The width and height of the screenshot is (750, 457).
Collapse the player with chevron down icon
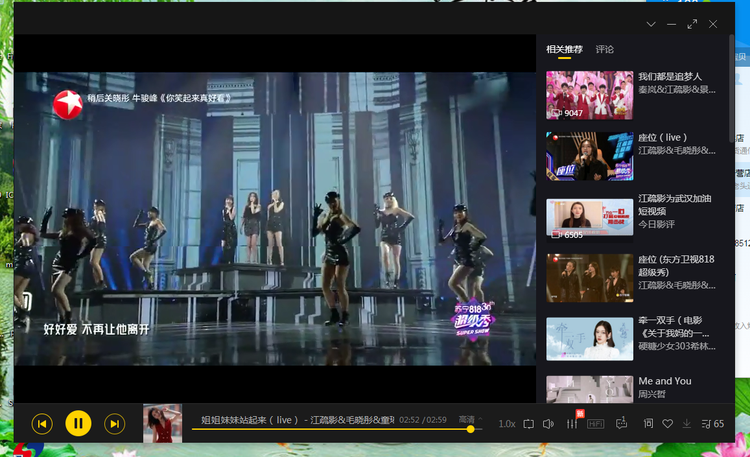[x=651, y=24]
